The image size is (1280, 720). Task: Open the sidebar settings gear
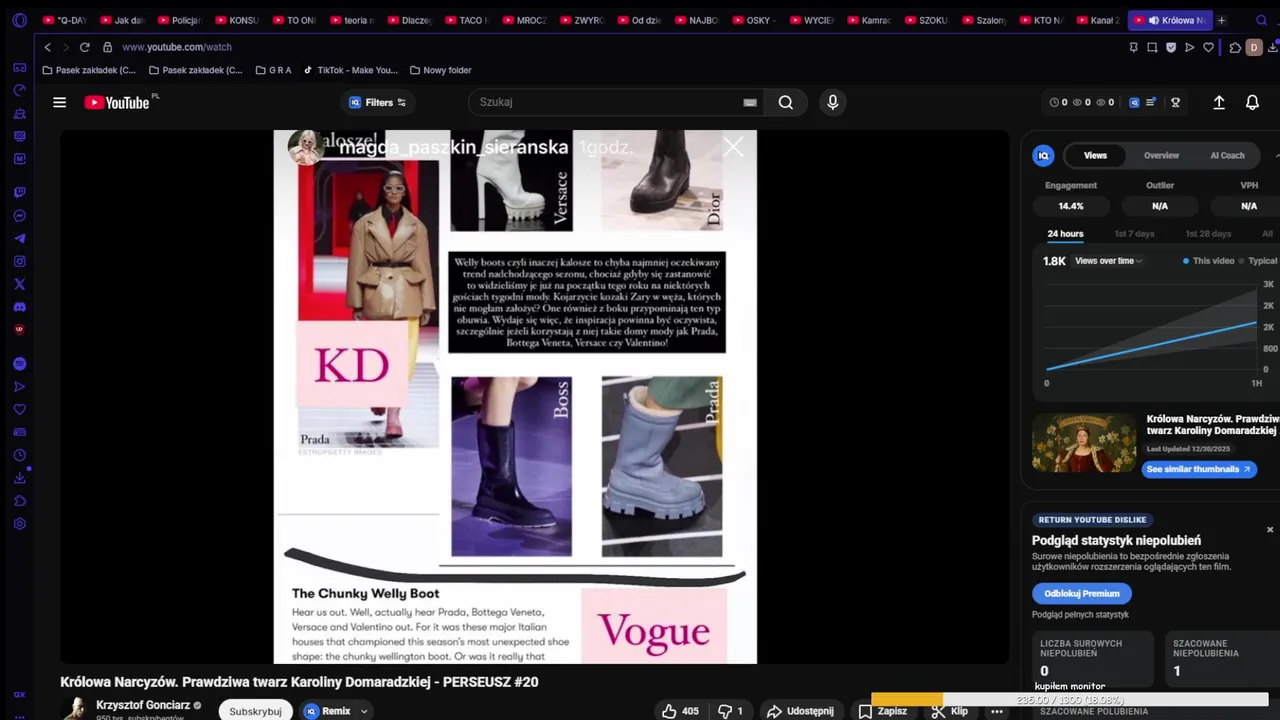coord(19,523)
